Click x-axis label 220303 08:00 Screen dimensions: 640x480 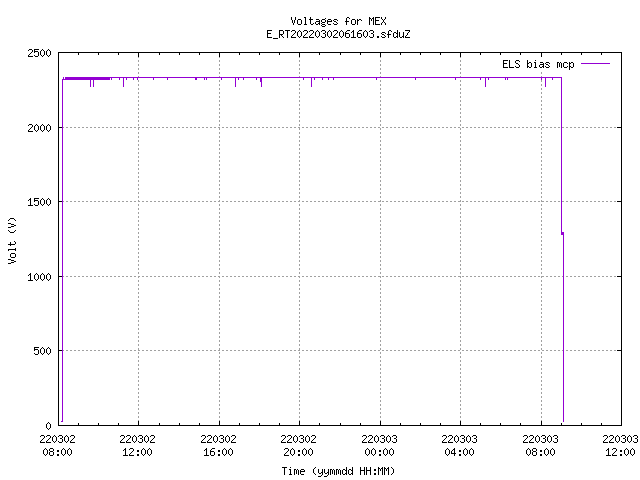tap(540, 446)
